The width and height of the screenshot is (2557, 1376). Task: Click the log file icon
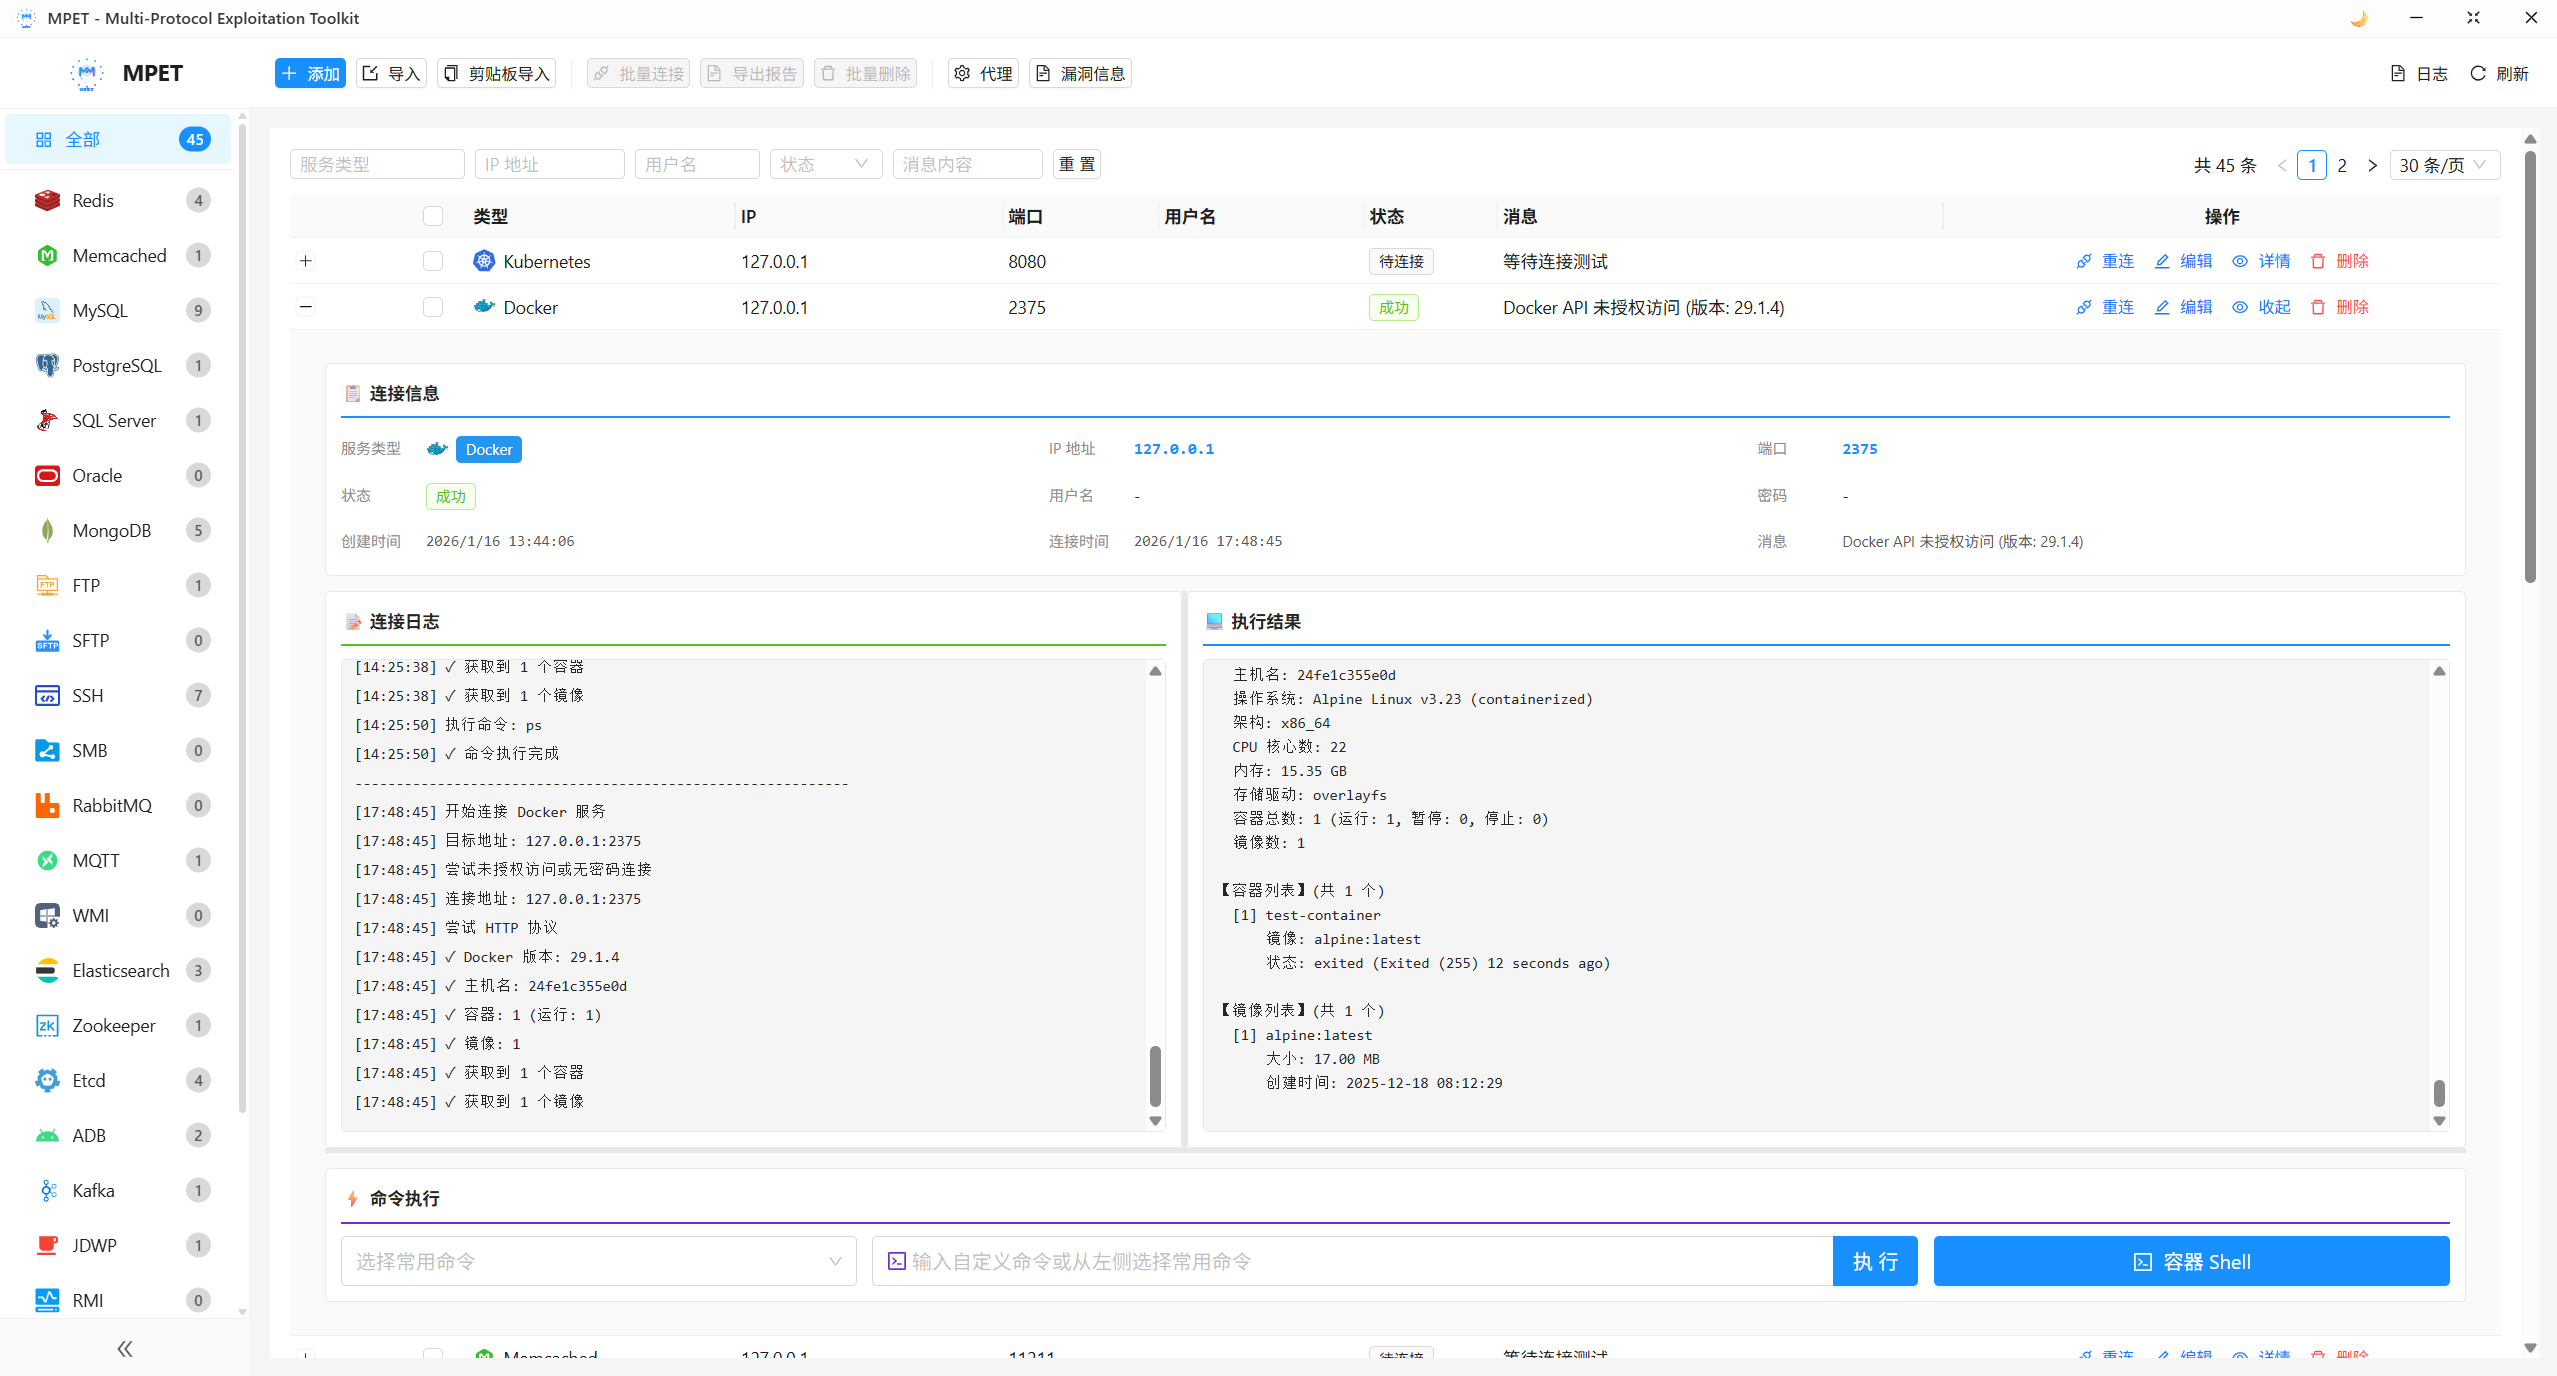pyautogui.click(x=2398, y=73)
